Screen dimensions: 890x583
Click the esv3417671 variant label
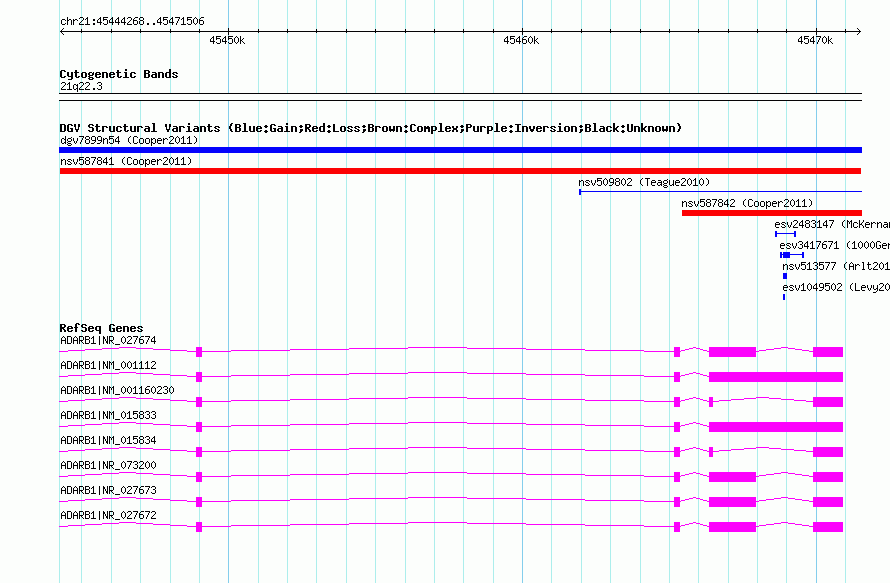pos(834,245)
